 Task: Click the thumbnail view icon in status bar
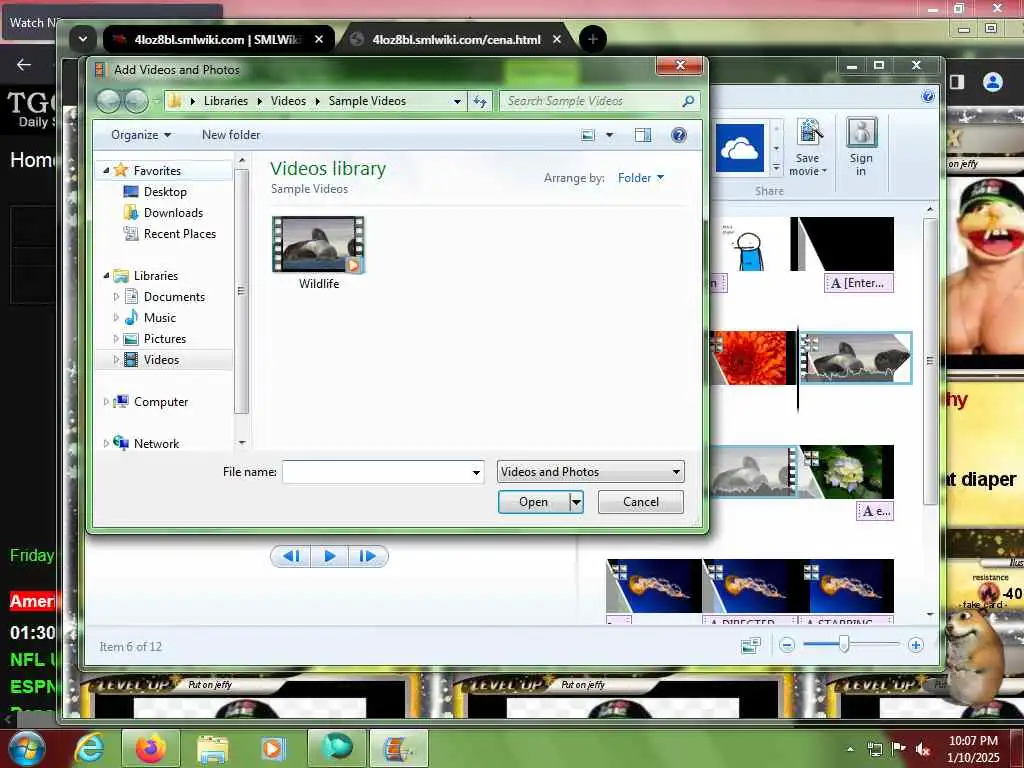(751, 646)
